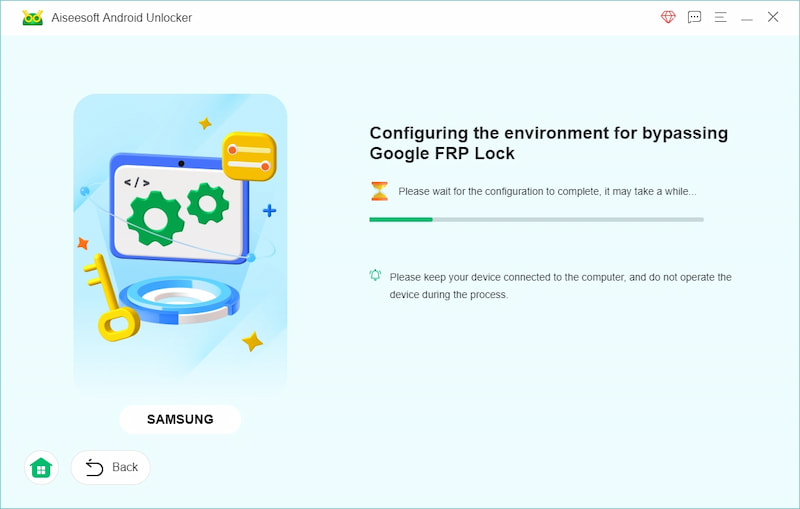Click the SAMSUNG brand label
The width and height of the screenshot is (800, 509).
[x=180, y=419]
